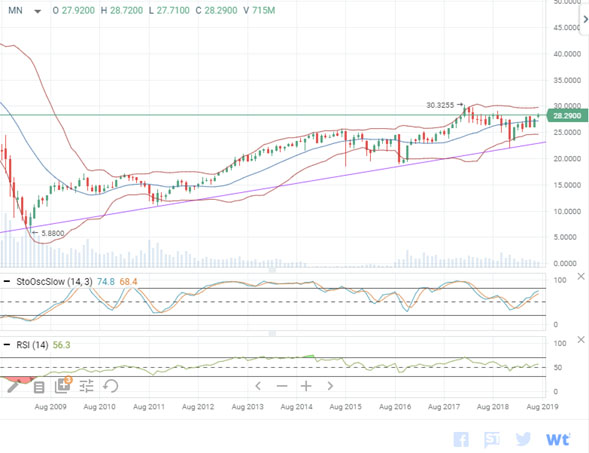Open the Wt logo link
The height and width of the screenshot is (453, 589).
(x=558, y=439)
